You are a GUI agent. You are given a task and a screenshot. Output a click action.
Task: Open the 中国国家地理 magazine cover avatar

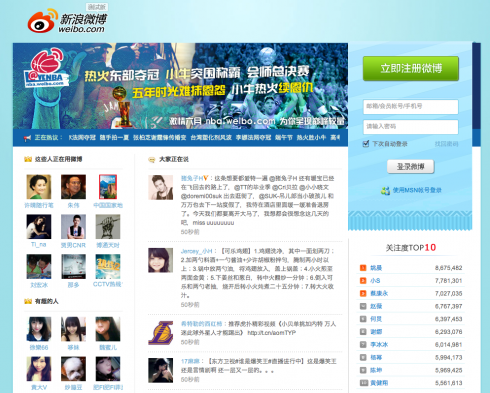[108, 187]
